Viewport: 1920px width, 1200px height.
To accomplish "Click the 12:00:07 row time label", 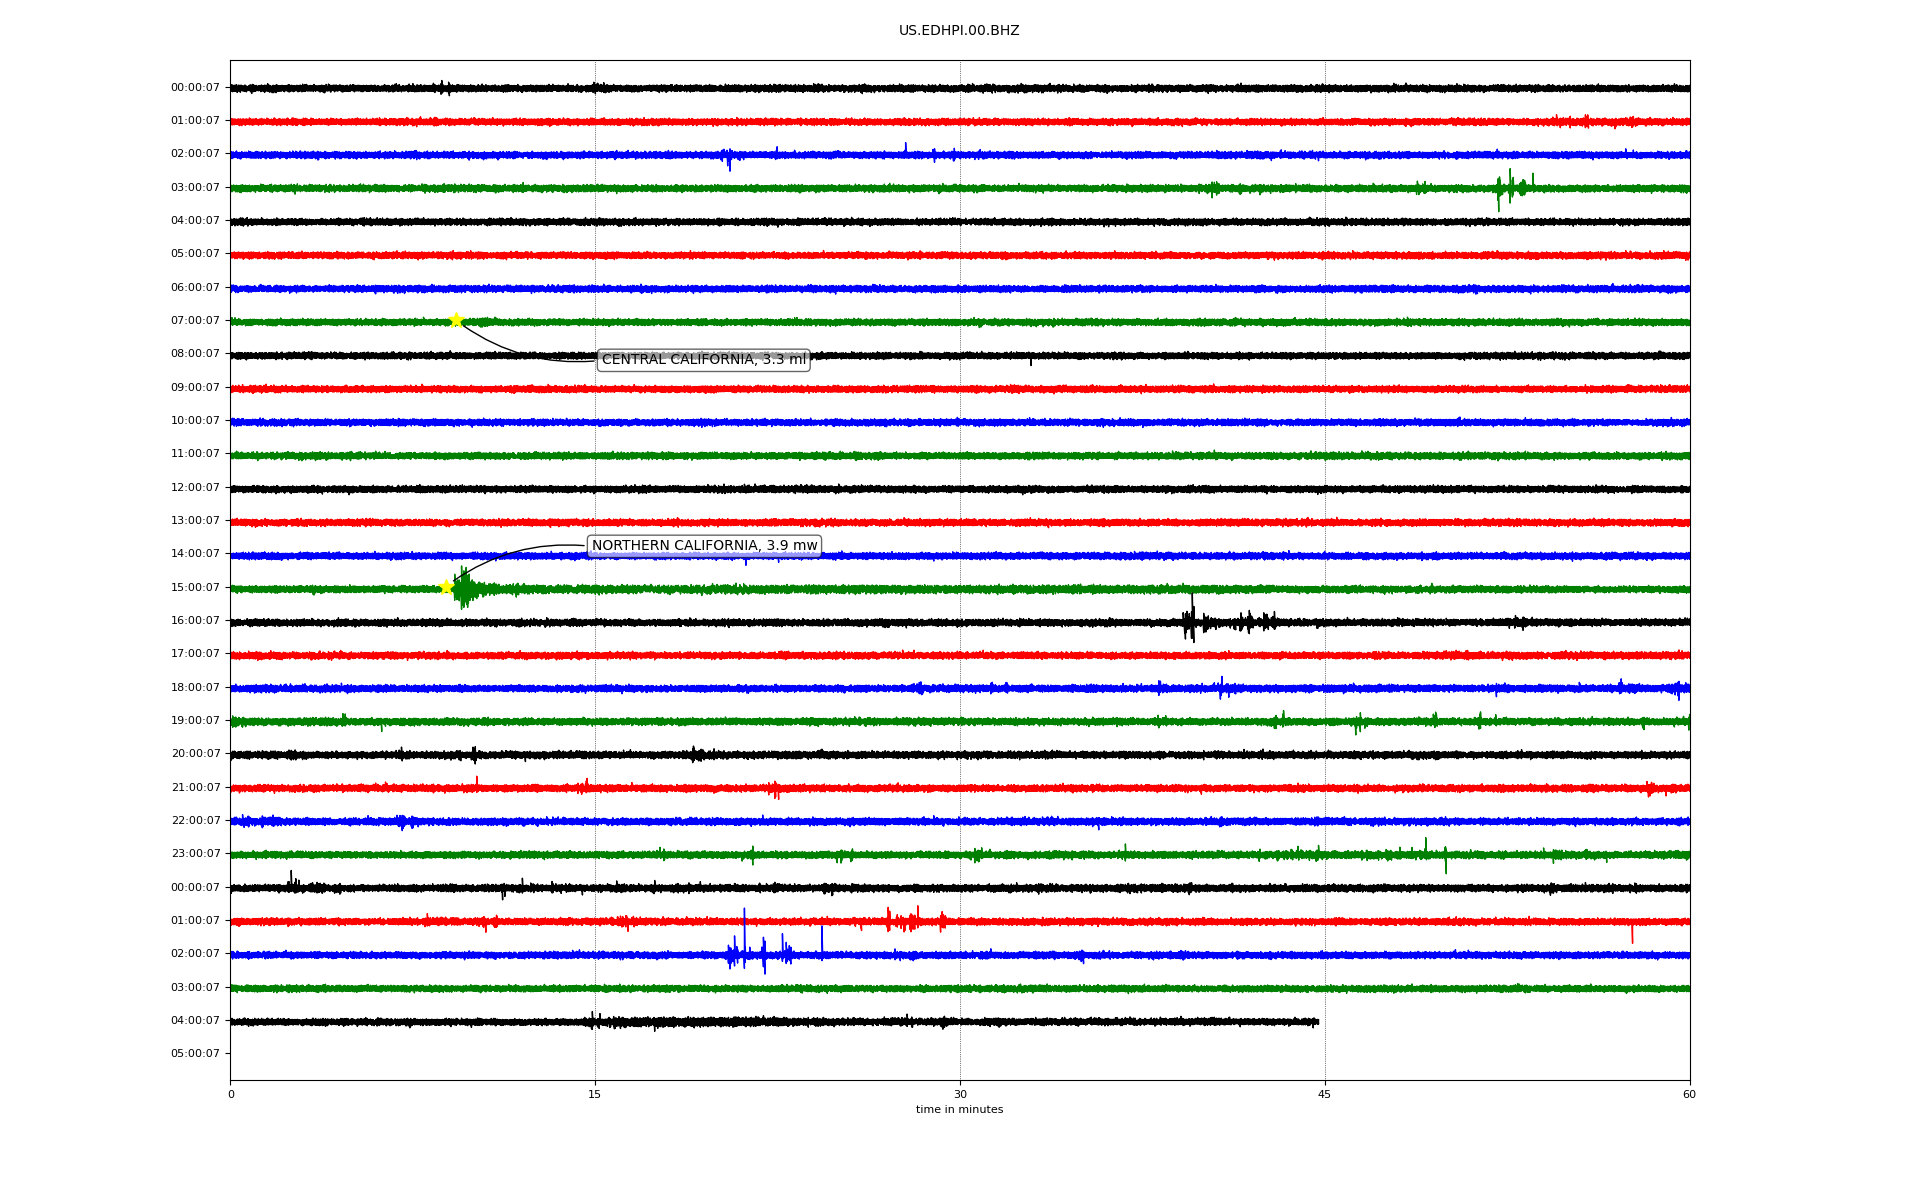I will [195, 488].
